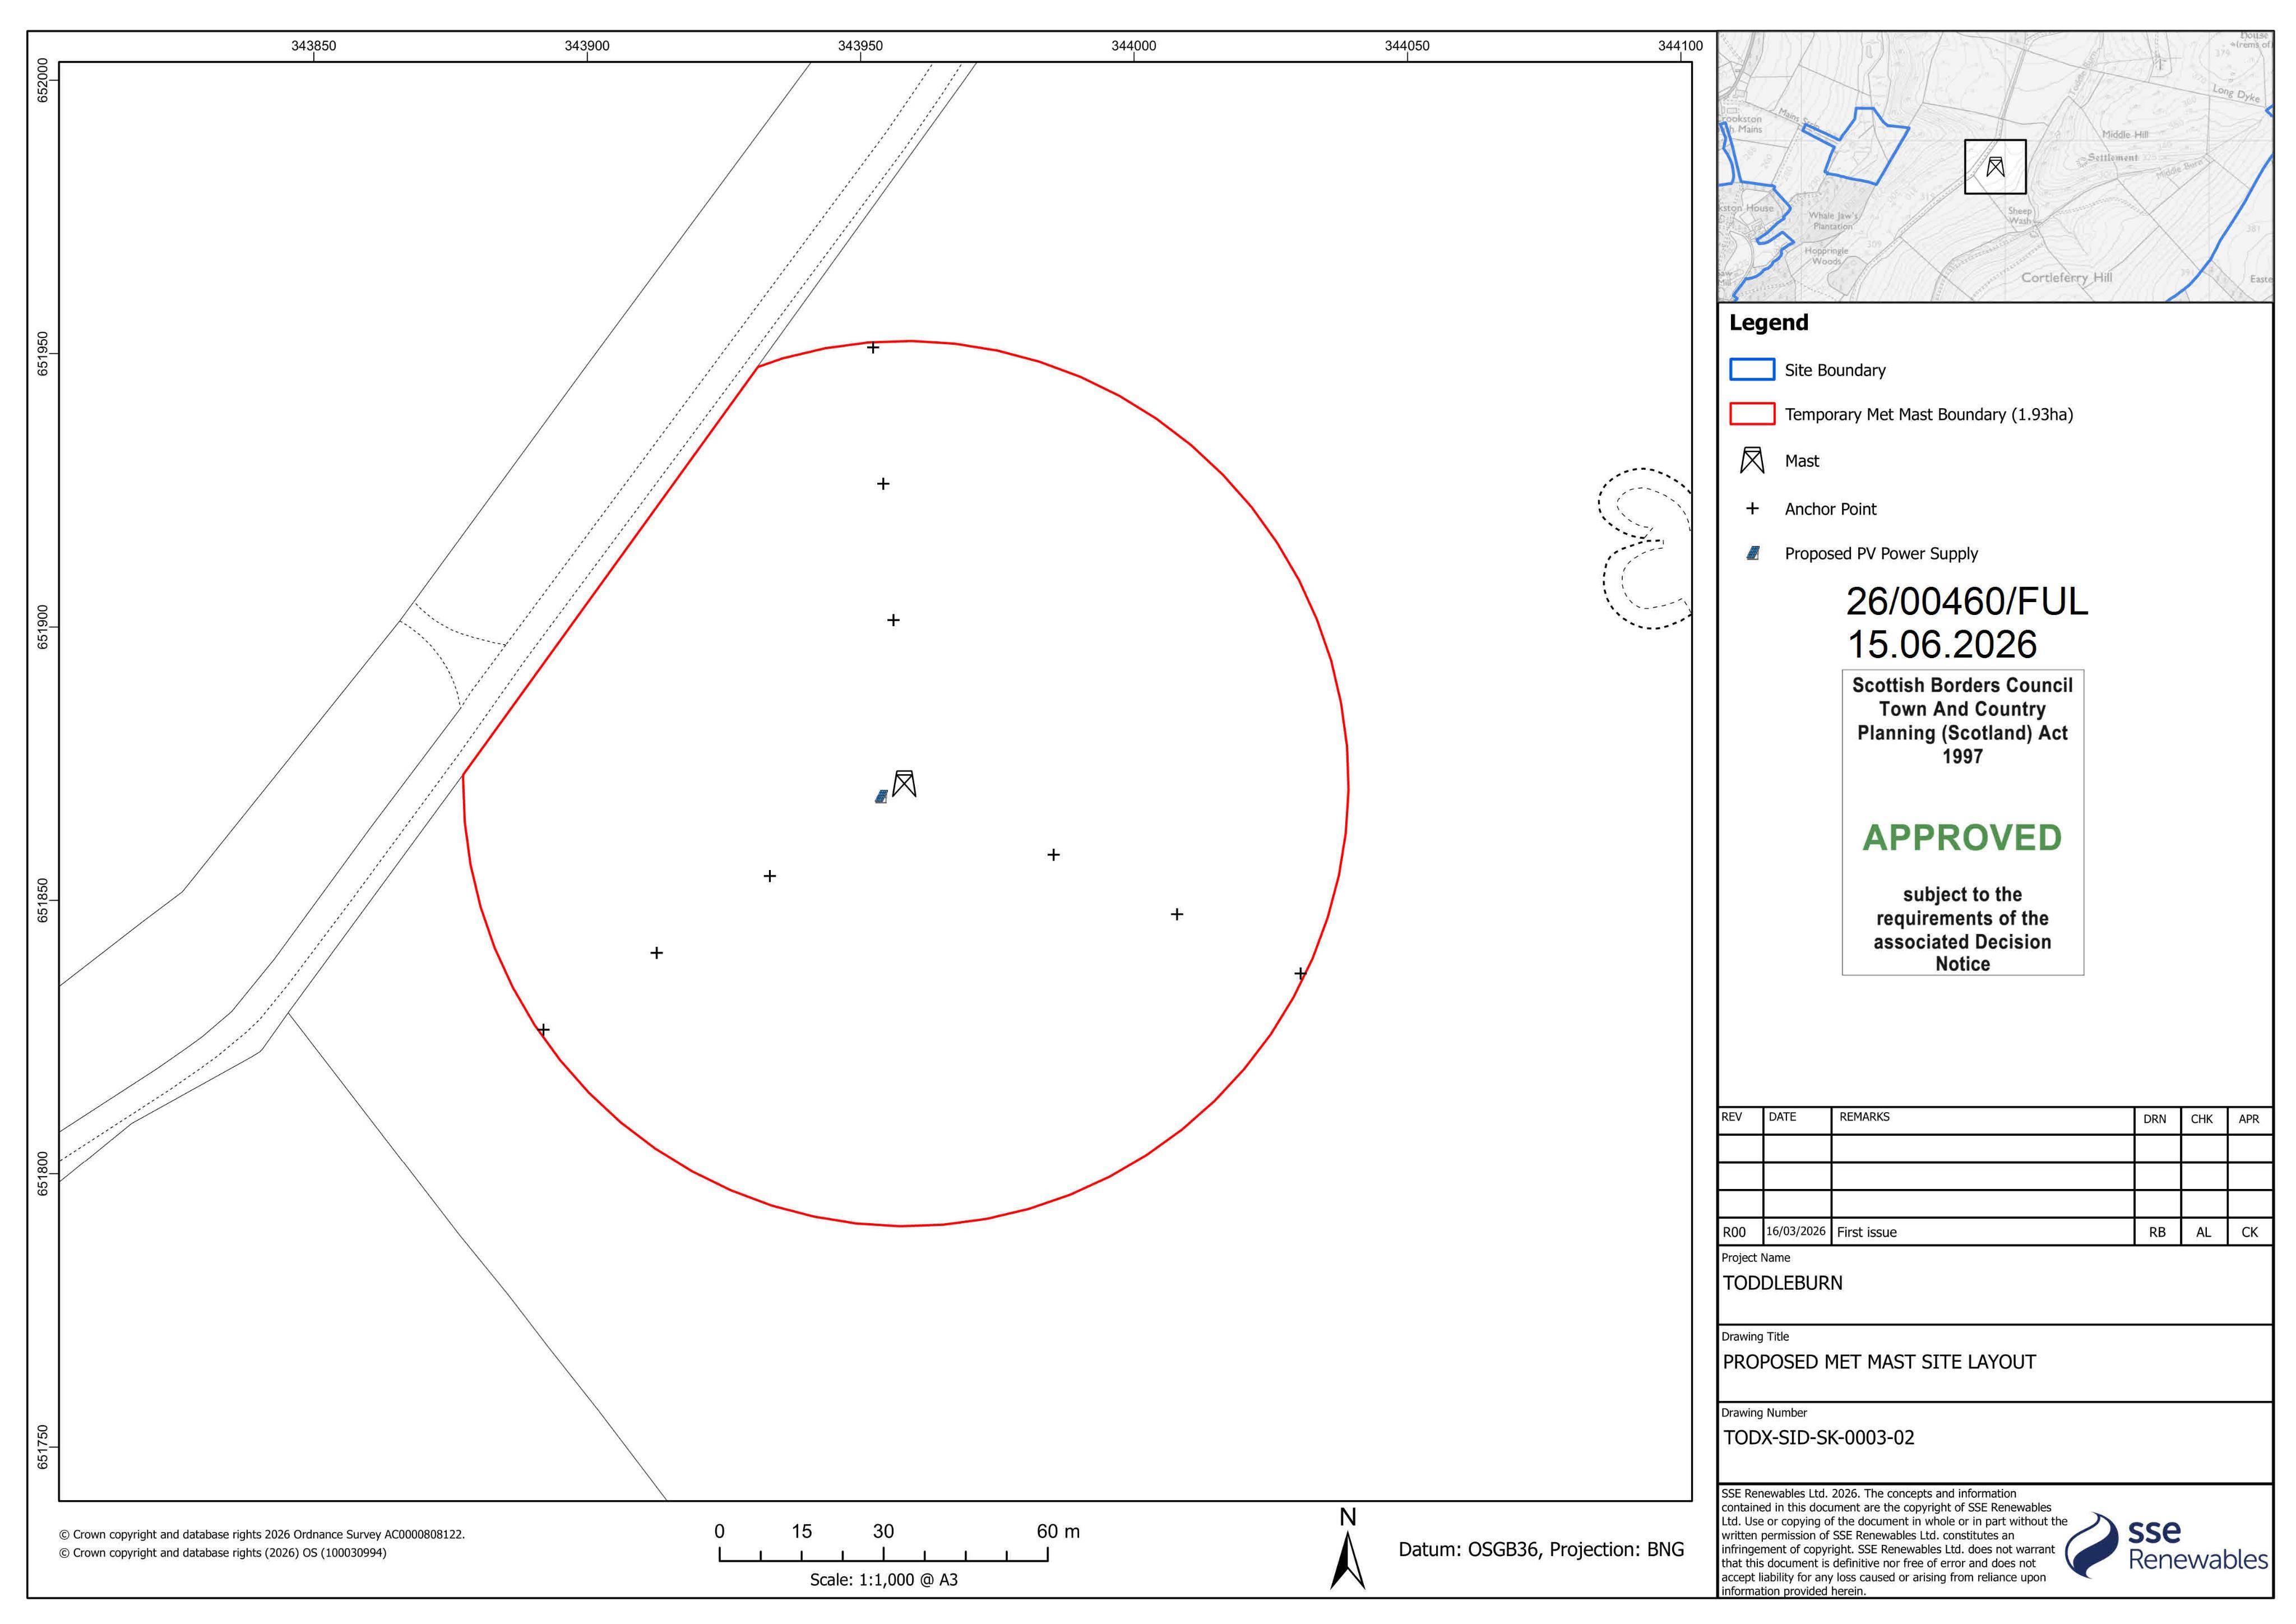This screenshot has height=1624, width=2296.
Task: Click the inset location overview map
Action: tap(1995, 167)
